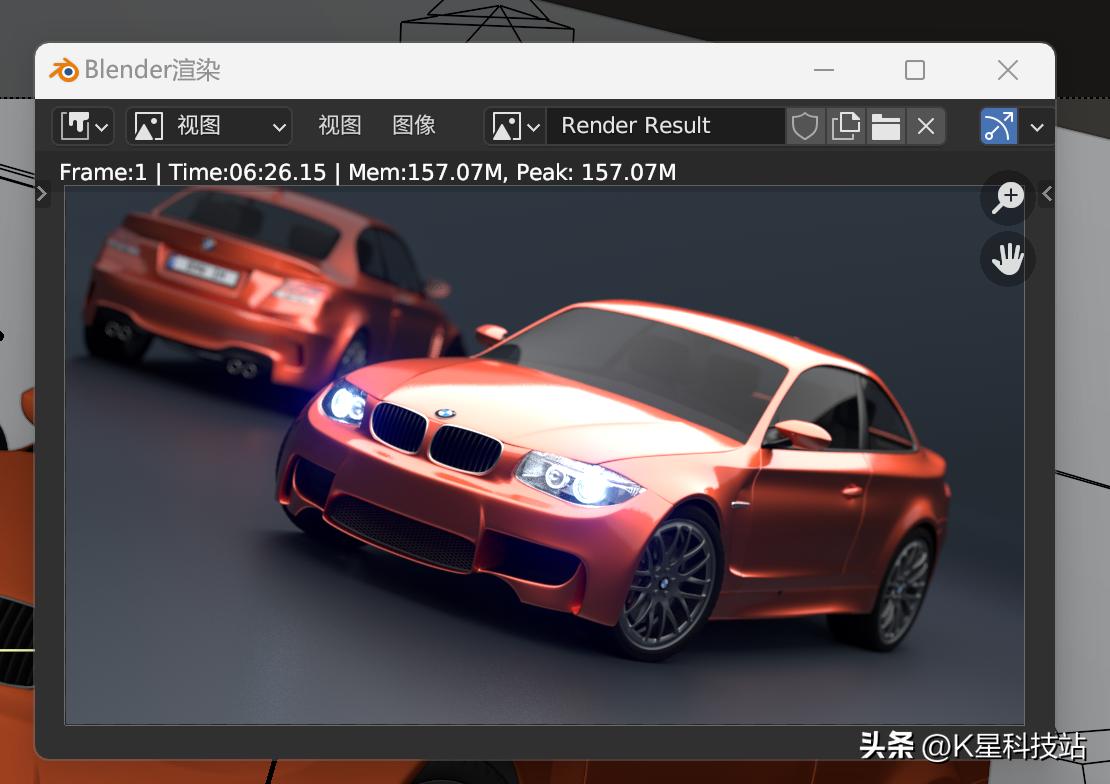This screenshot has width=1110, height=784.
Task: Click the pan hand gizmo
Action: pyautogui.click(x=1007, y=259)
